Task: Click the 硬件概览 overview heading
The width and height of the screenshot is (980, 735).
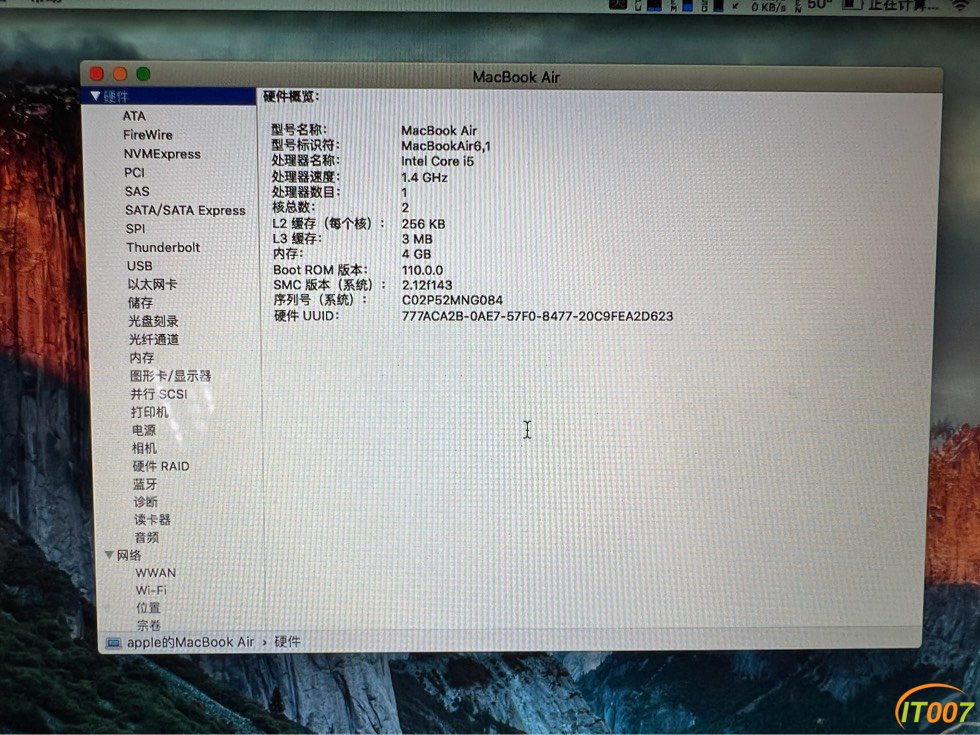Action: click(291, 96)
